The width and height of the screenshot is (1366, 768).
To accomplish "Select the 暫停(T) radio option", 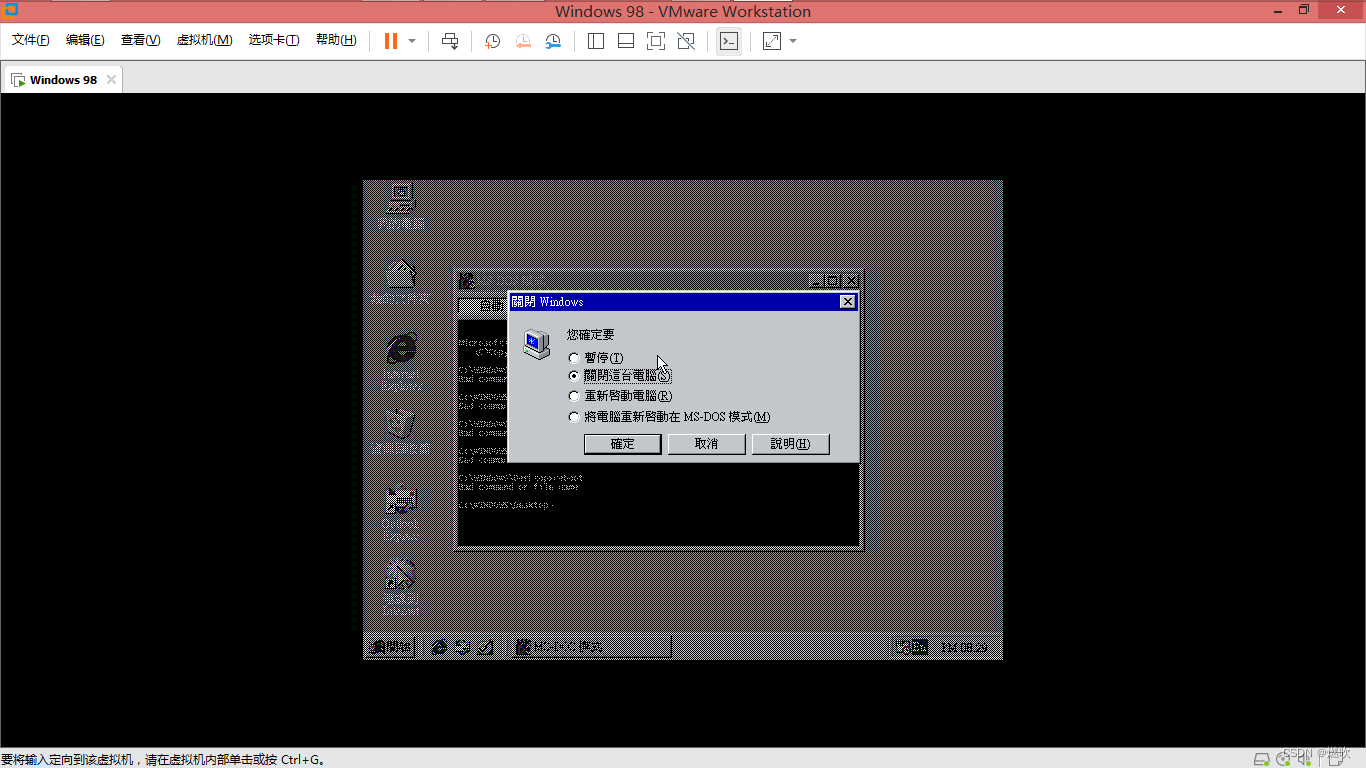I will click(x=597, y=358).
